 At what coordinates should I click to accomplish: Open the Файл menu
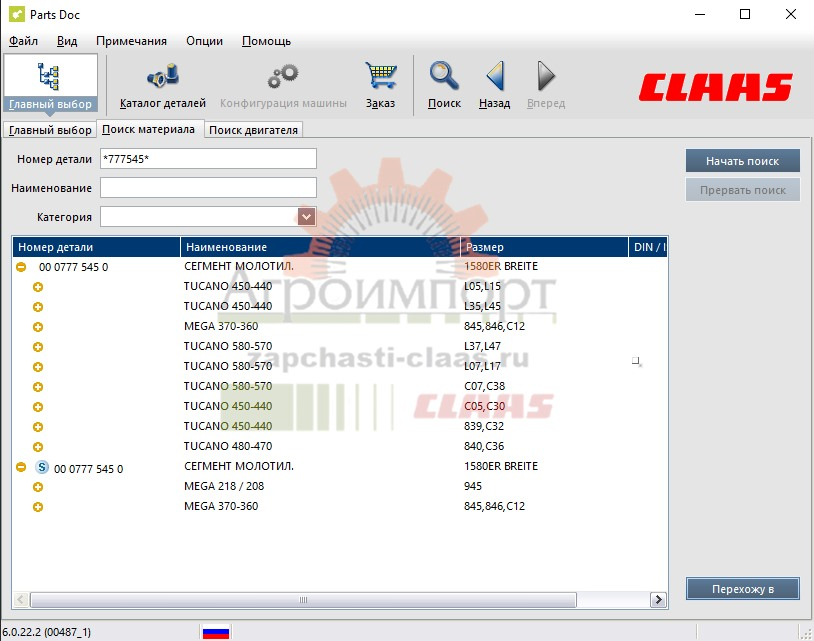(23, 41)
